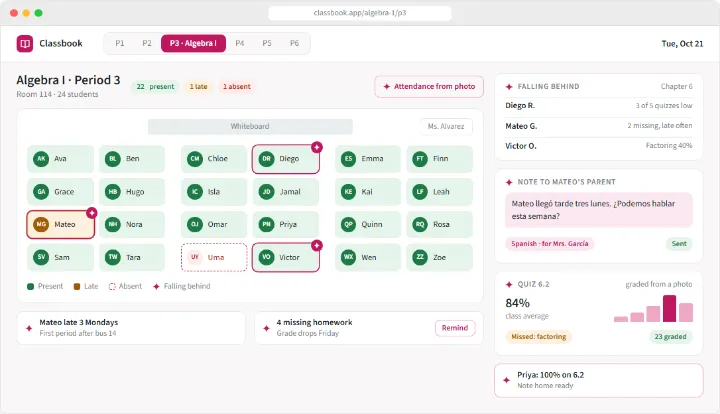Switch to the P2 tab
Image resolution: width=720 pixels, height=414 pixels.
[146, 43]
